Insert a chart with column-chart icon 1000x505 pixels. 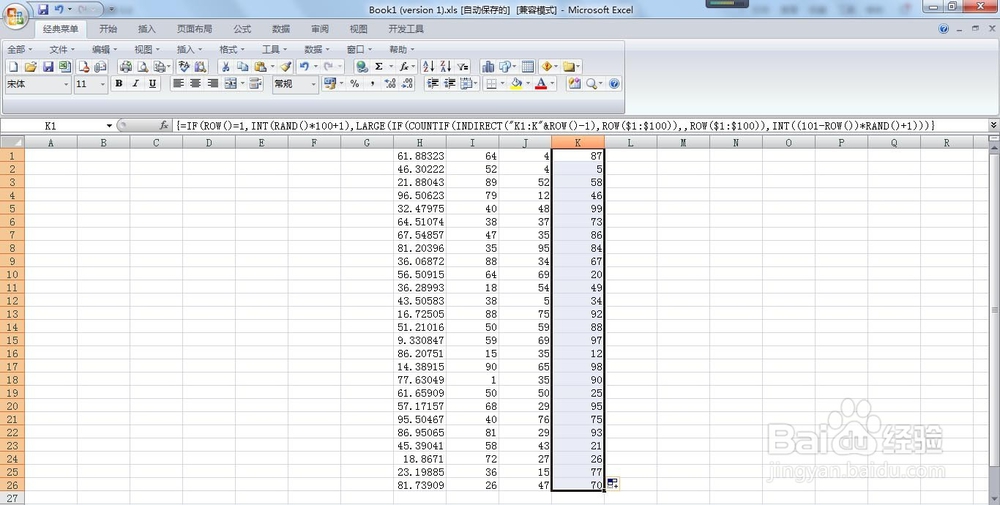tap(488, 66)
